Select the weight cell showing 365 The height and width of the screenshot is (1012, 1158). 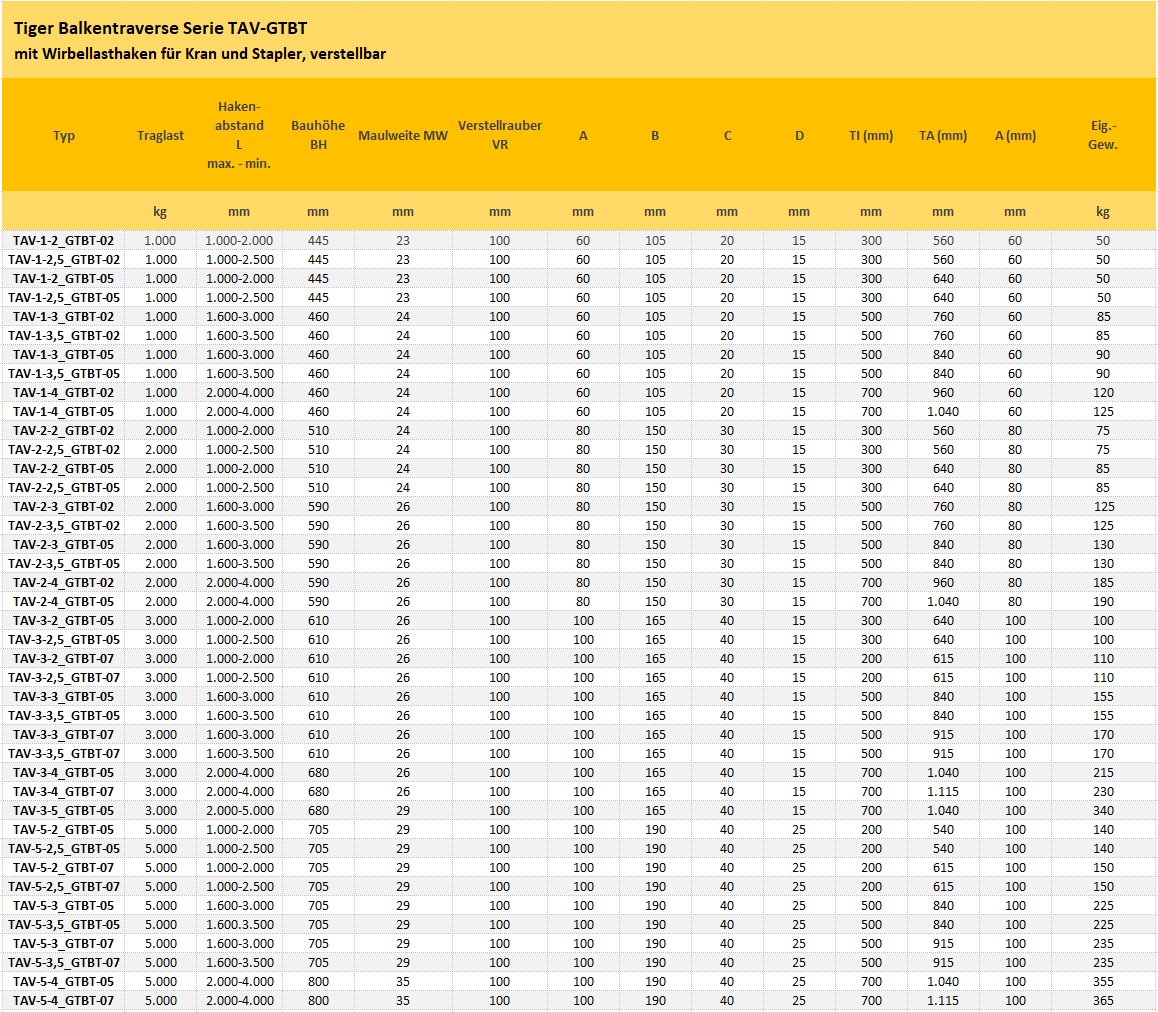pyautogui.click(x=1103, y=1001)
